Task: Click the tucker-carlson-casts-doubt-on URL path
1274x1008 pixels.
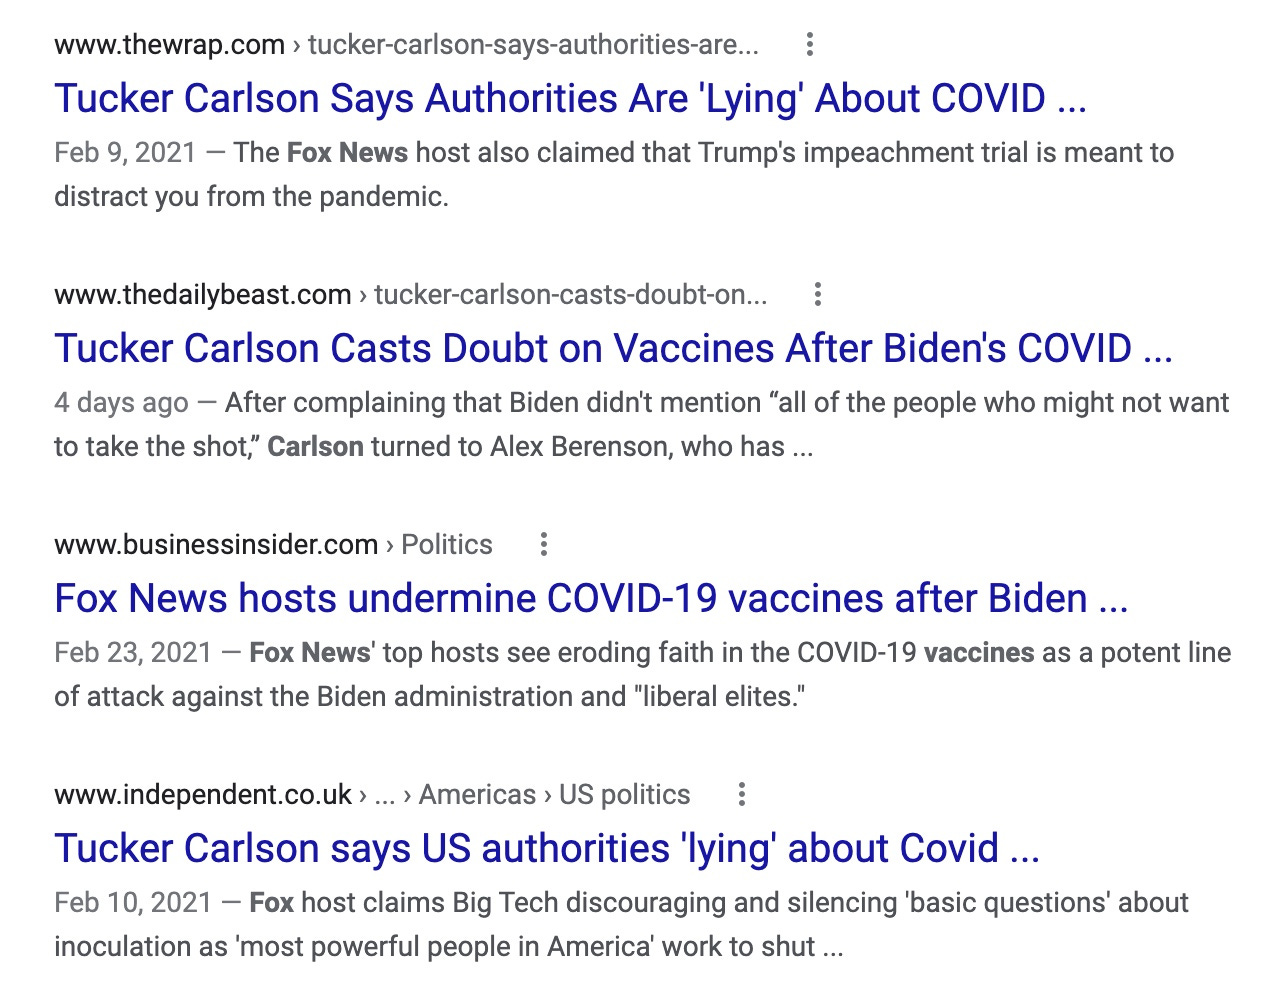Action: tap(571, 294)
